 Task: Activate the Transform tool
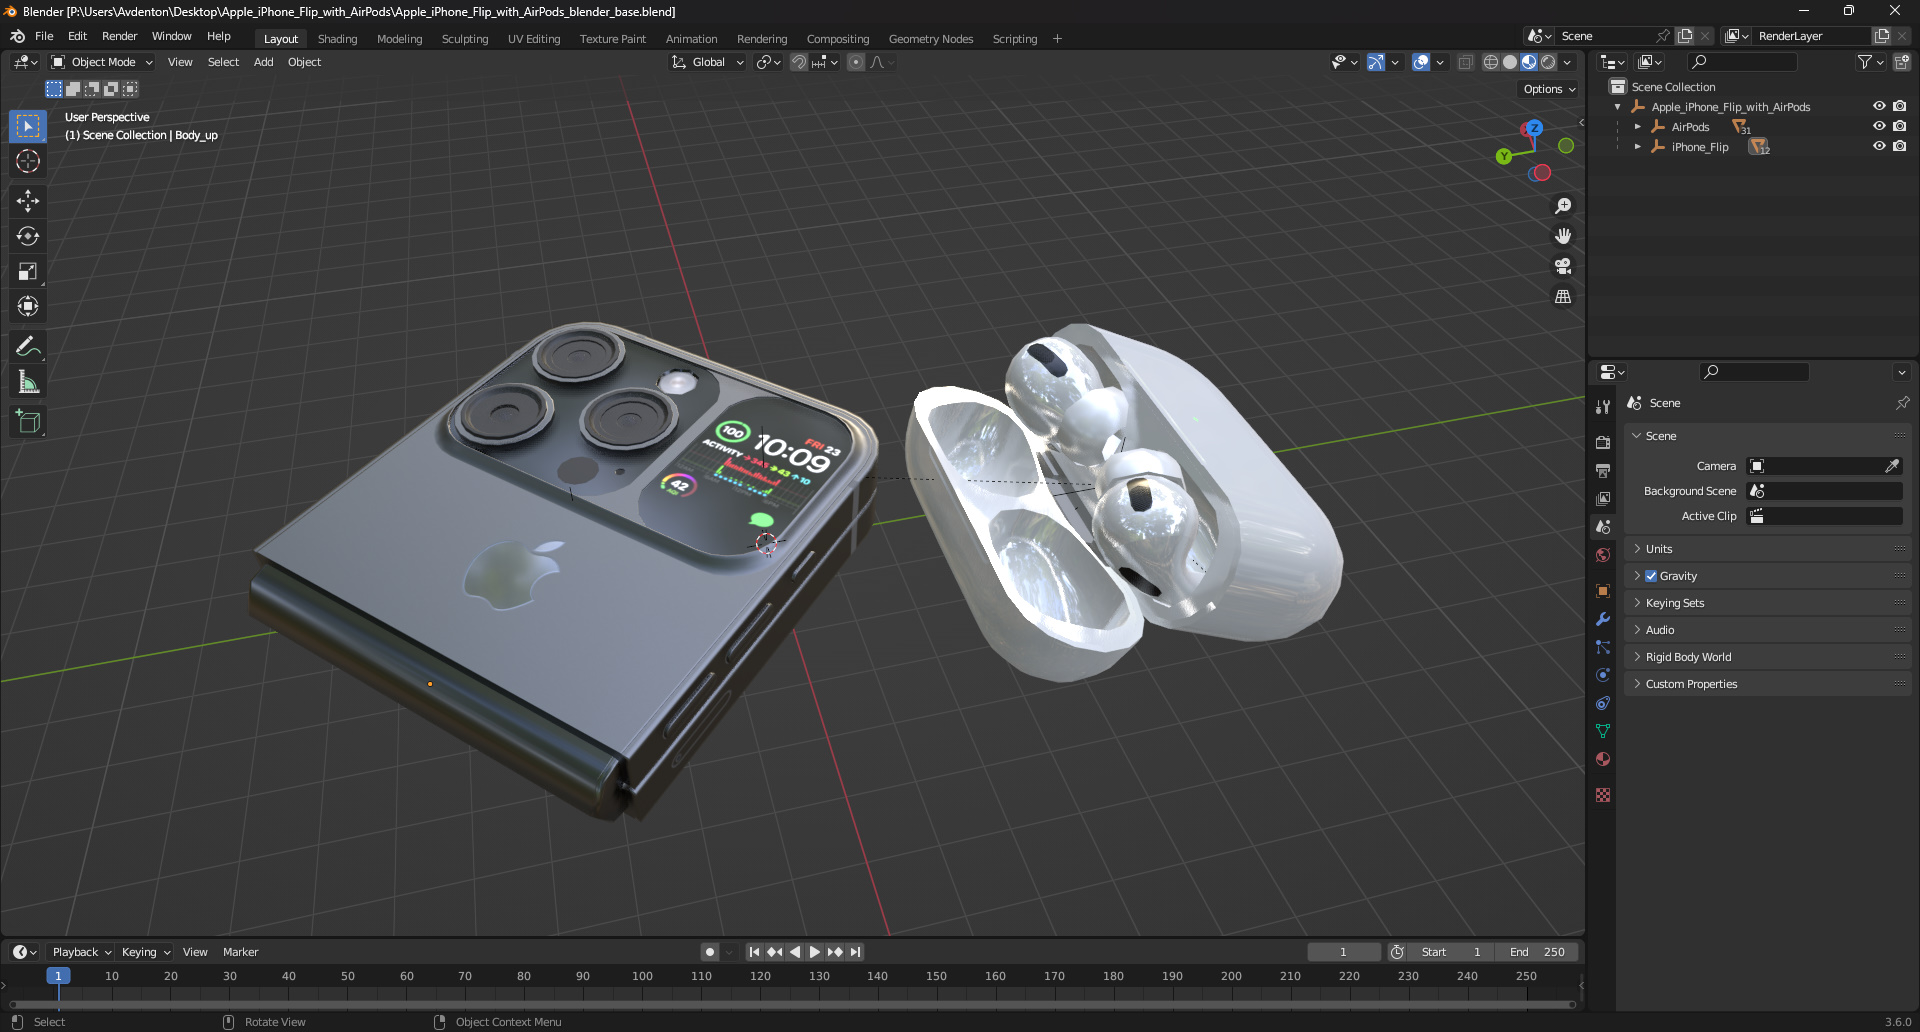[x=28, y=306]
